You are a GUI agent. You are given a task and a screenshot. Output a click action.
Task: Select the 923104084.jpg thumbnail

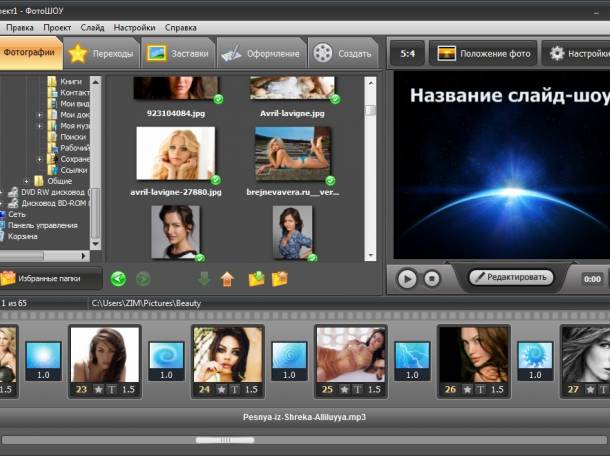click(x=176, y=88)
